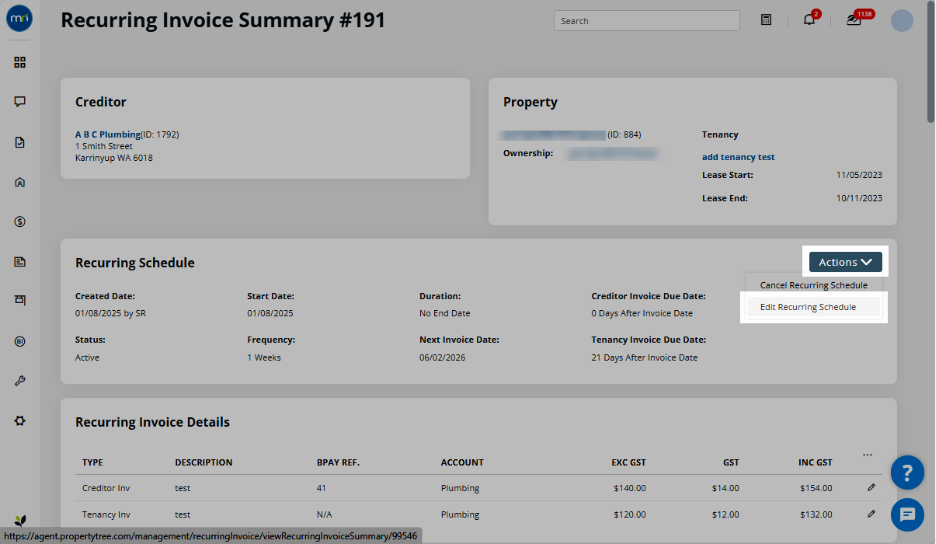Open the reports page icon in sidebar
The height and width of the screenshot is (544, 936).
coord(20,262)
